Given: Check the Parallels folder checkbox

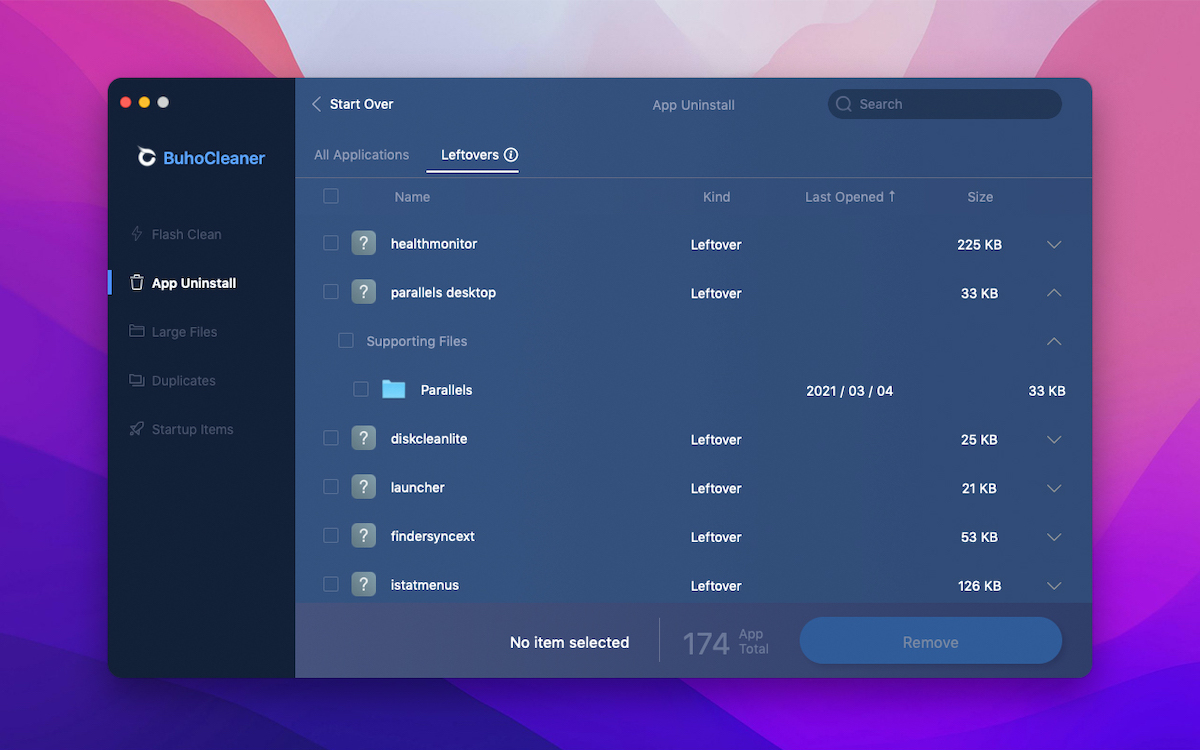Looking at the screenshot, I should pyautogui.click(x=361, y=390).
